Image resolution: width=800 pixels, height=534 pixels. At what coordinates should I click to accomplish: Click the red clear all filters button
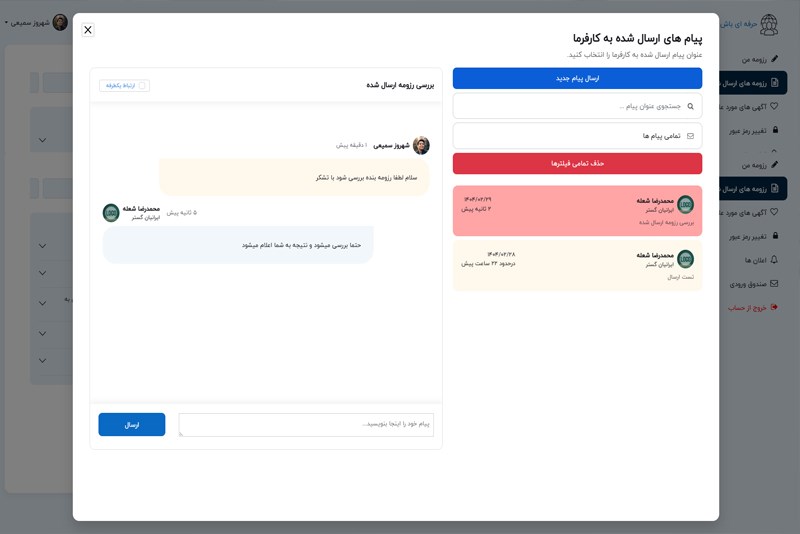coord(577,164)
